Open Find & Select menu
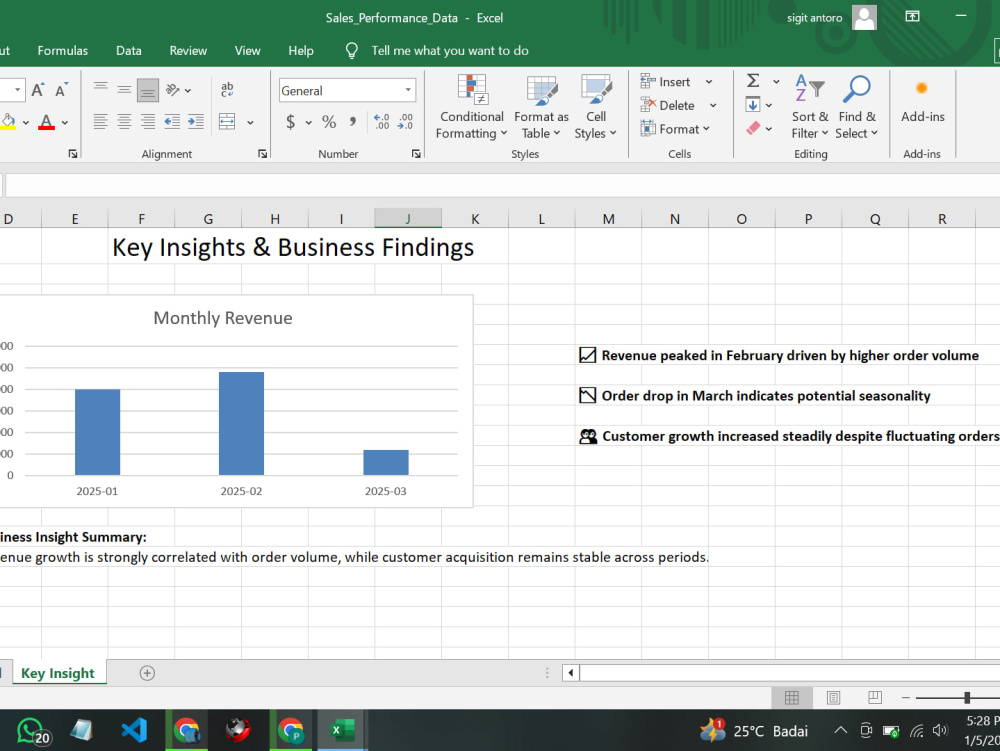This screenshot has height=751, width=1000. coord(857,106)
